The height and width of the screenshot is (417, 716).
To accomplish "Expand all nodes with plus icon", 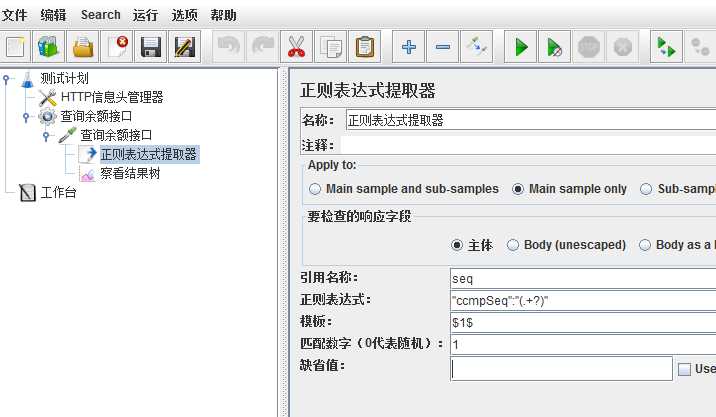I will [x=408, y=47].
